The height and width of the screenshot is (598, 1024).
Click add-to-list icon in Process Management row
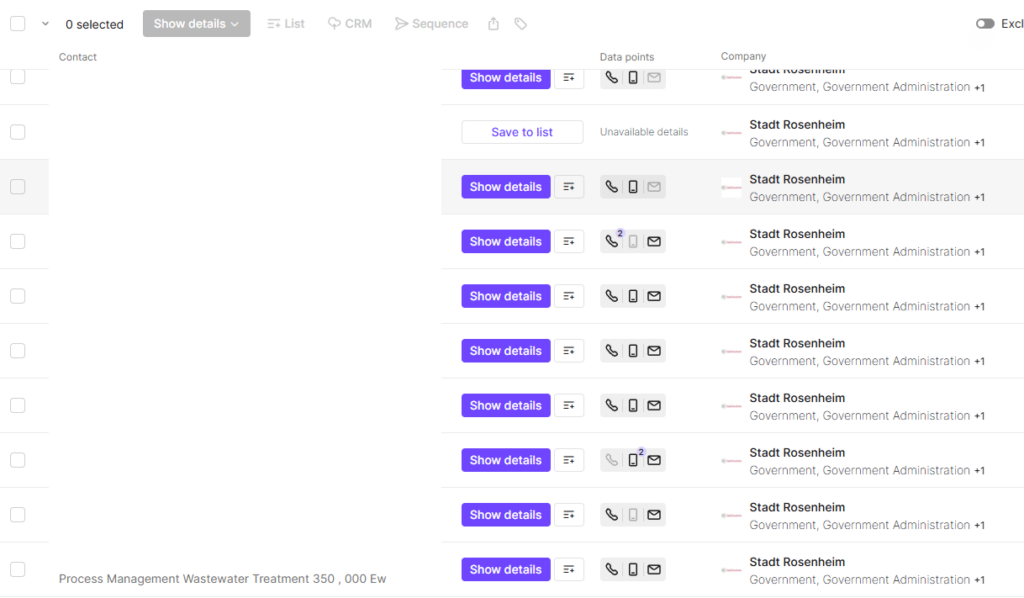coord(569,569)
